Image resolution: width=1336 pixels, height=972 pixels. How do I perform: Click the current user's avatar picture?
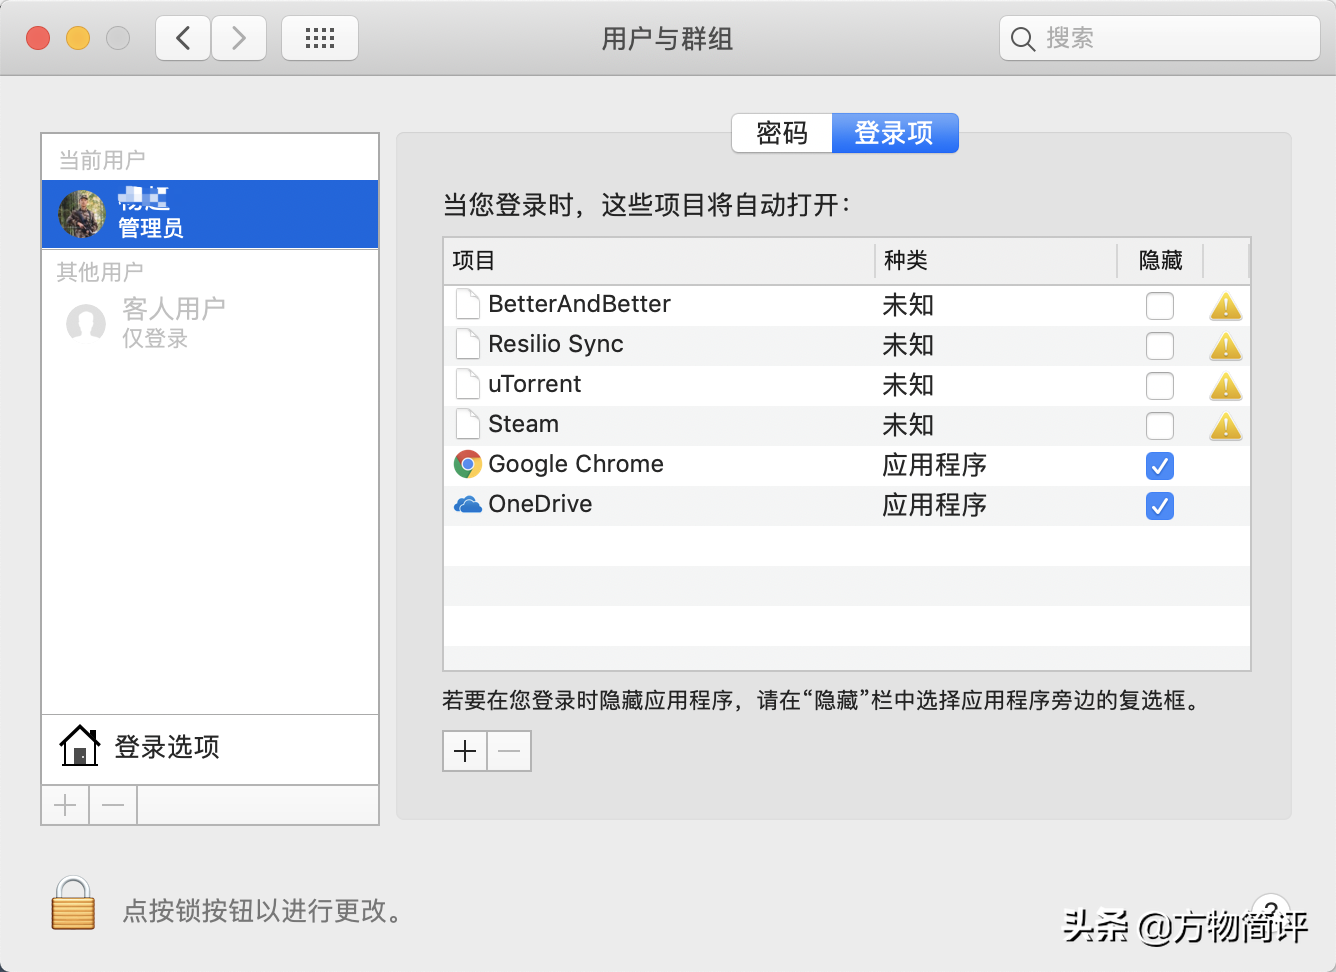tap(82, 214)
